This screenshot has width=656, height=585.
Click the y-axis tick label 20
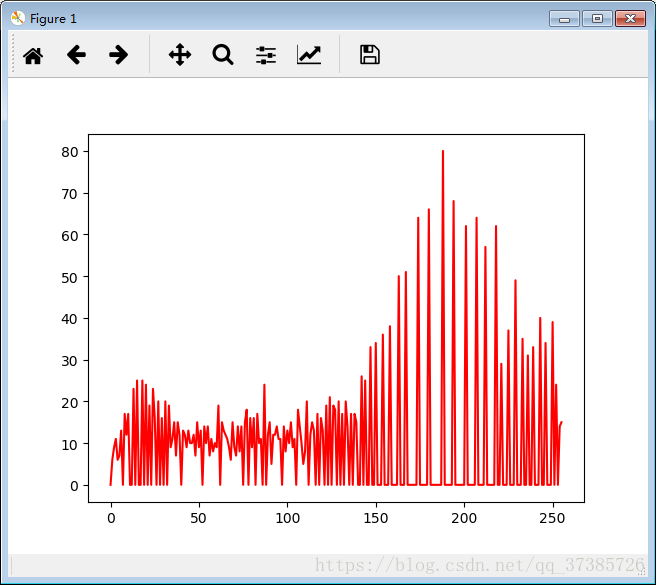click(x=69, y=403)
